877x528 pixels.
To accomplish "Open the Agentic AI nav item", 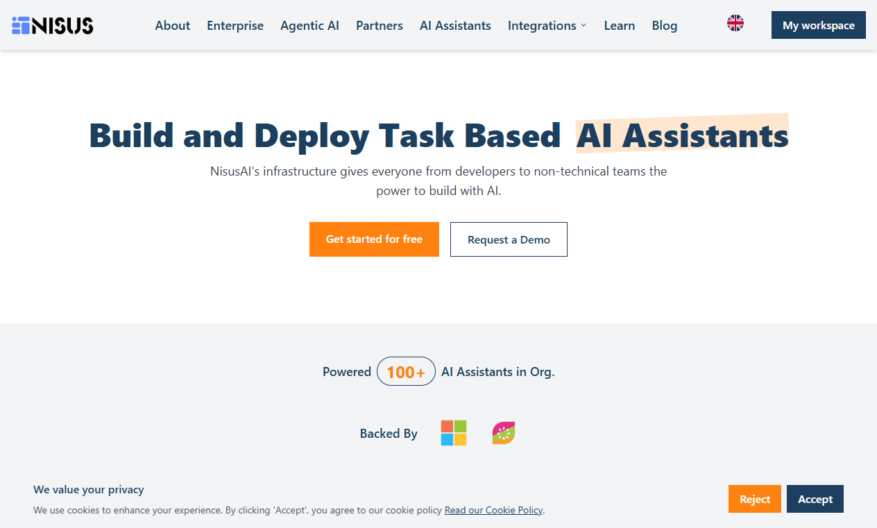I will (x=309, y=25).
